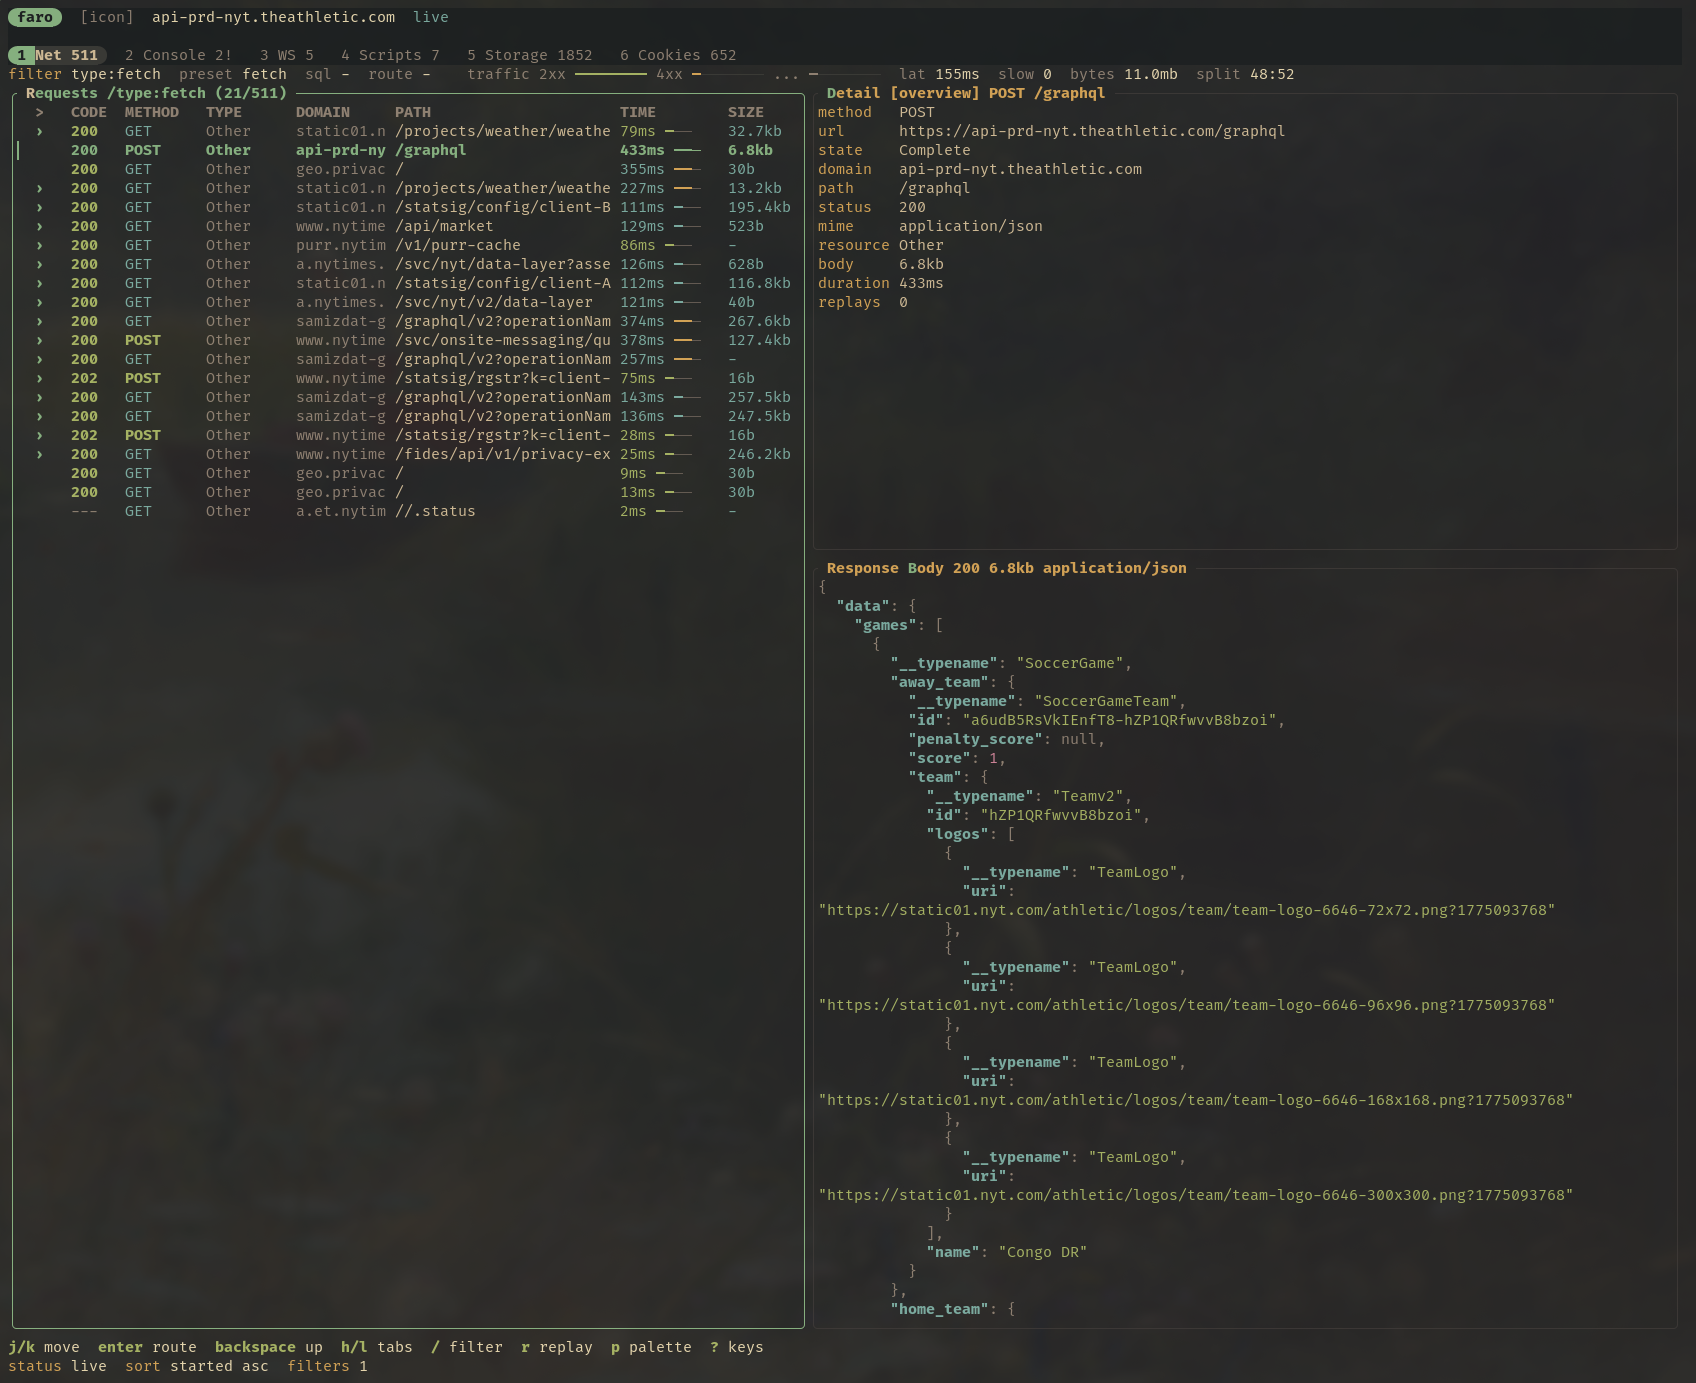Select the POST api-prd-ny /graphql request row
The height and width of the screenshot is (1383, 1696).
coord(409,150)
